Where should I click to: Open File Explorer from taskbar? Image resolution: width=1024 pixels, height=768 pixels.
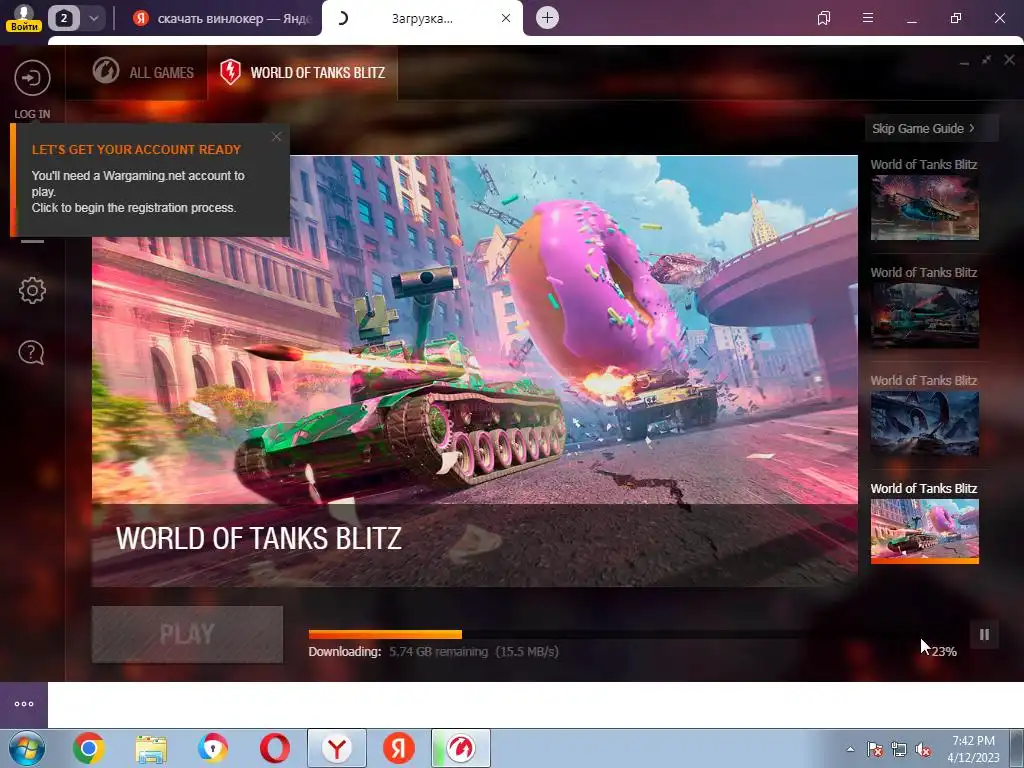(151, 749)
